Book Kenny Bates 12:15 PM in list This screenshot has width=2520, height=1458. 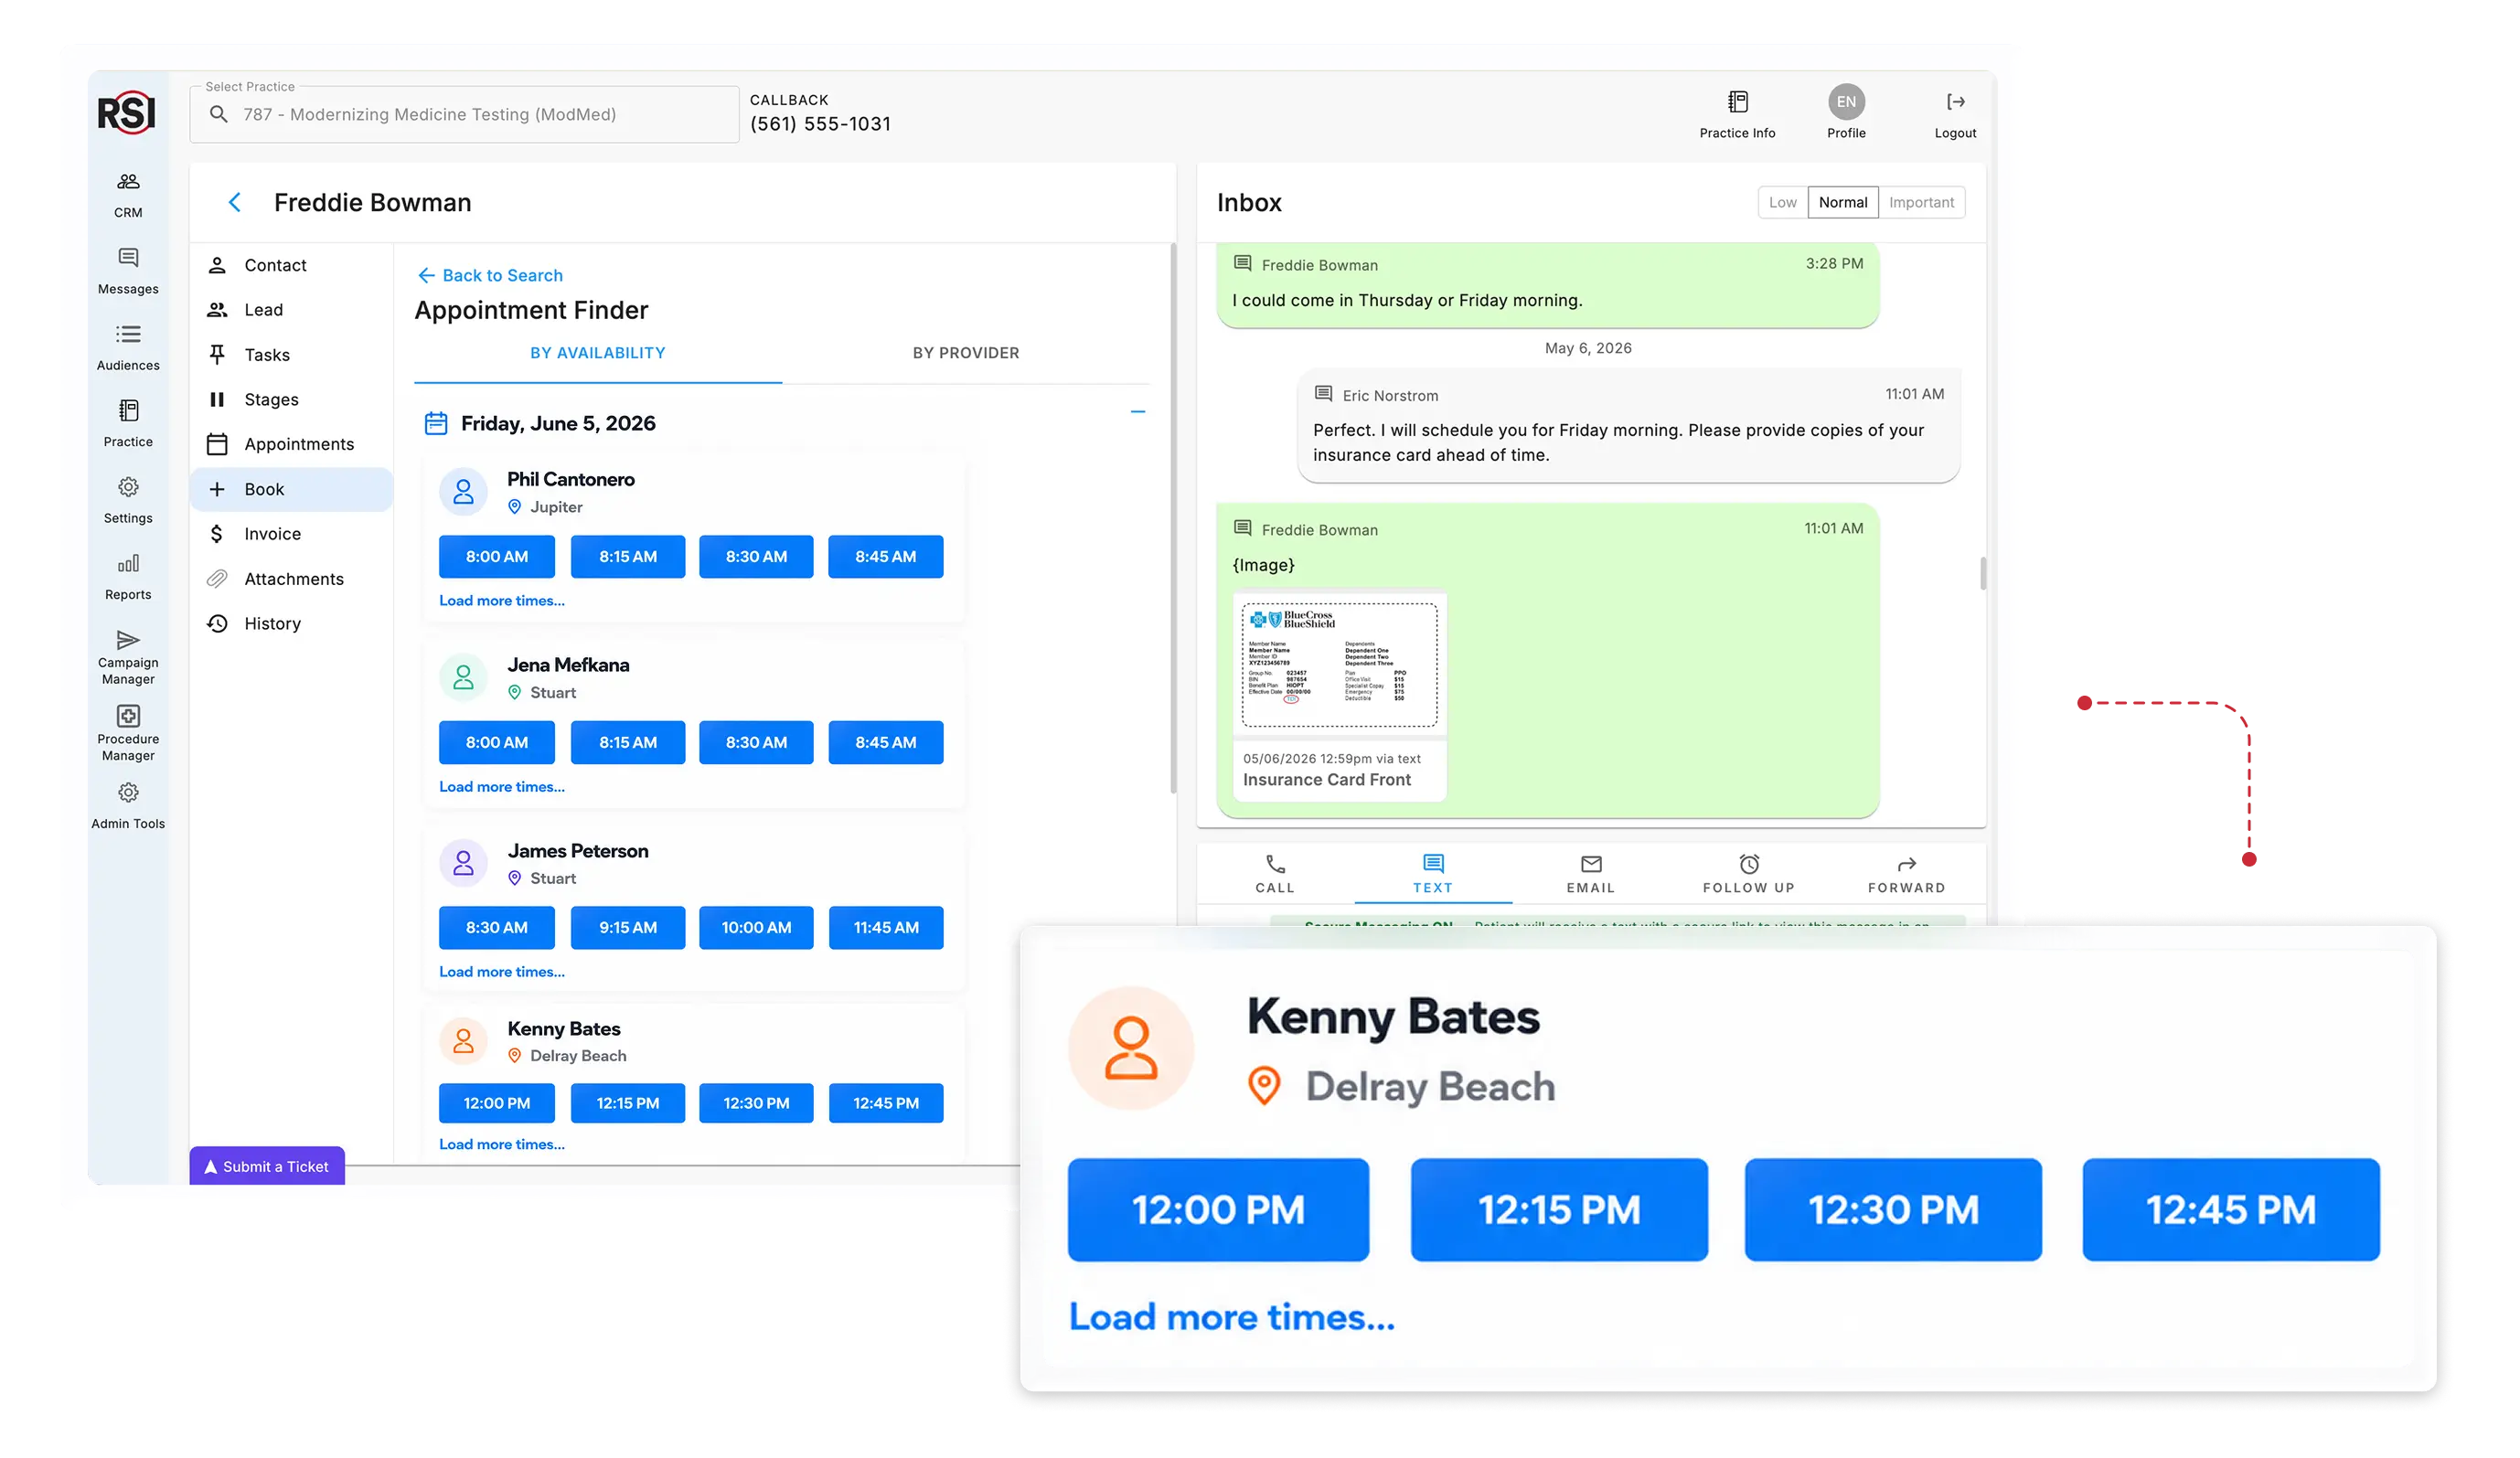pyautogui.click(x=628, y=1103)
